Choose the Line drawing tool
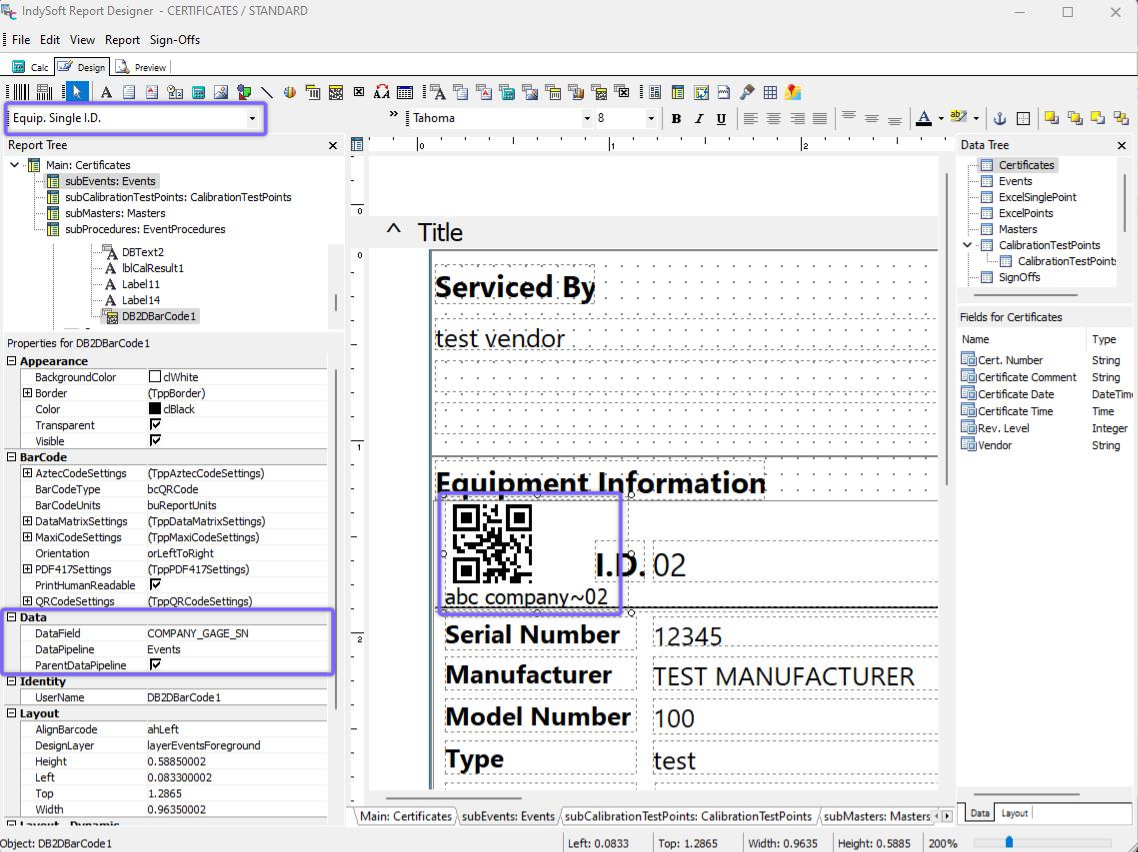The image size is (1138, 852). (267, 92)
